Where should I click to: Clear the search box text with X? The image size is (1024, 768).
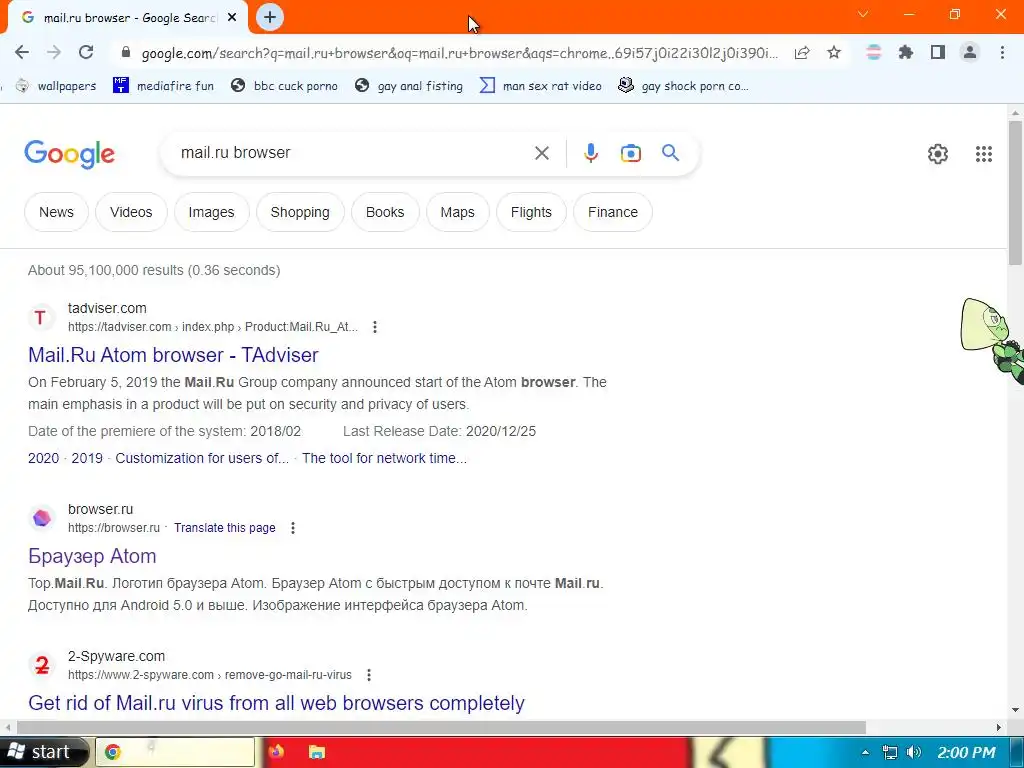541,153
